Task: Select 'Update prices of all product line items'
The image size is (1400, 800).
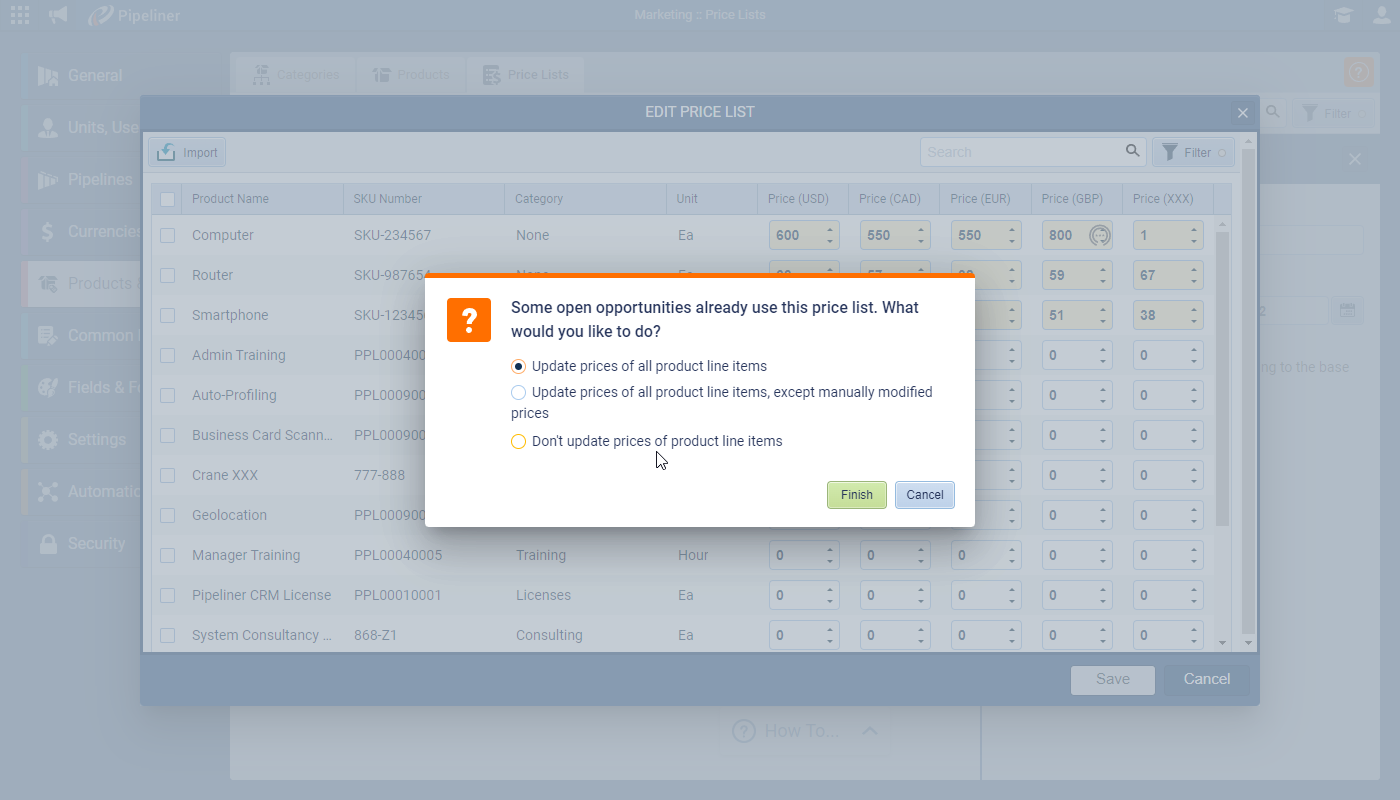Action: [x=518, y=366]
